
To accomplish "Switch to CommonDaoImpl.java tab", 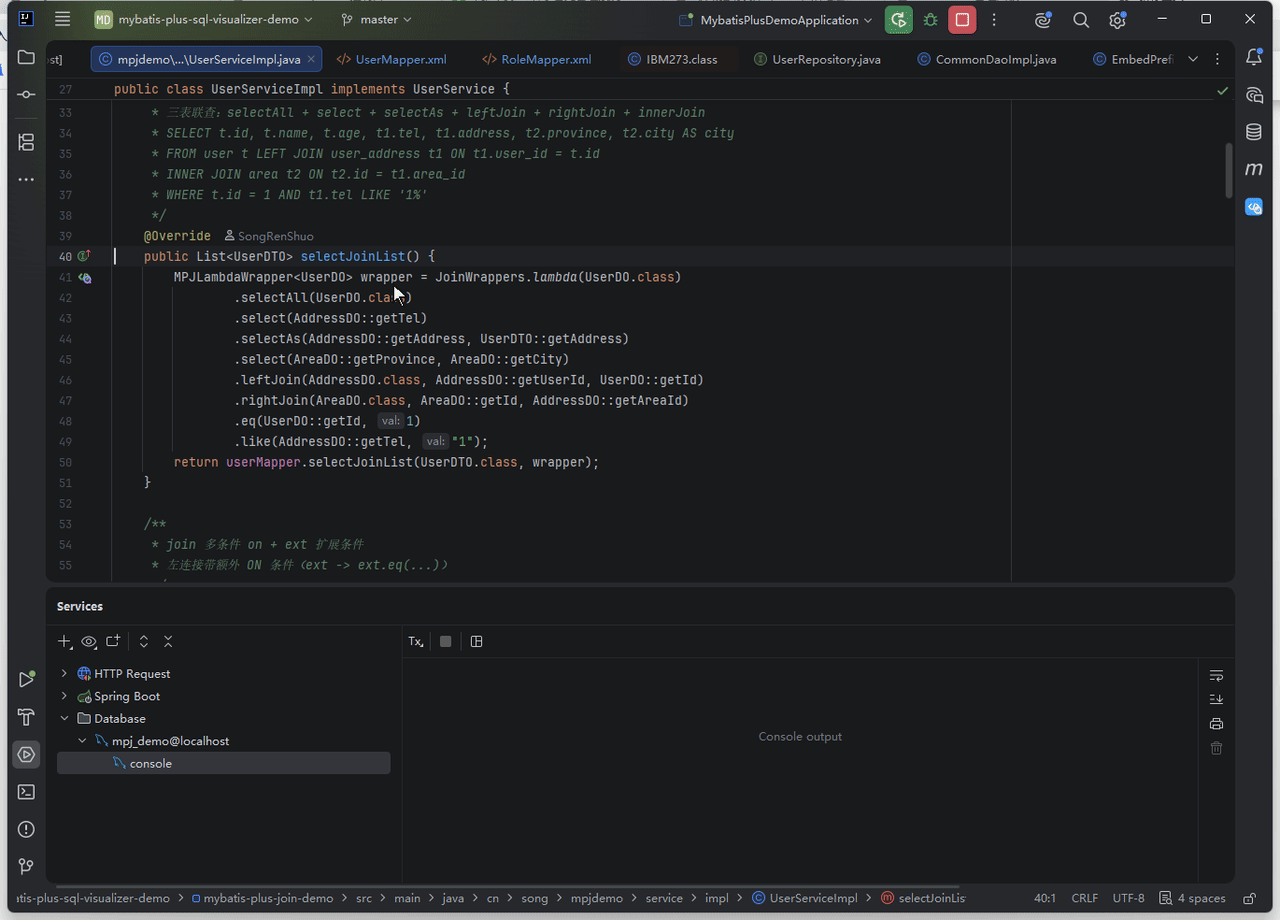I will click(x=986, y=59).
